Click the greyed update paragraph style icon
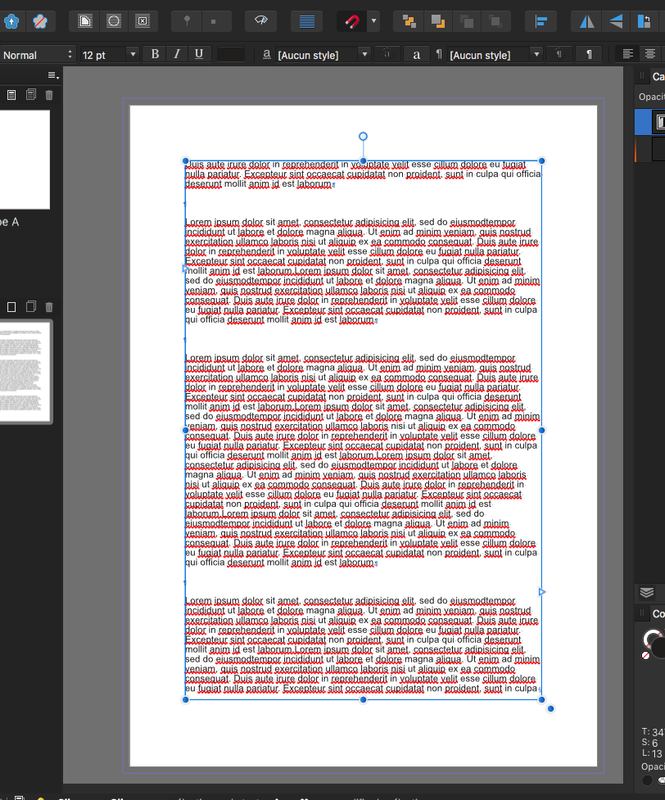 coord(559,54)
